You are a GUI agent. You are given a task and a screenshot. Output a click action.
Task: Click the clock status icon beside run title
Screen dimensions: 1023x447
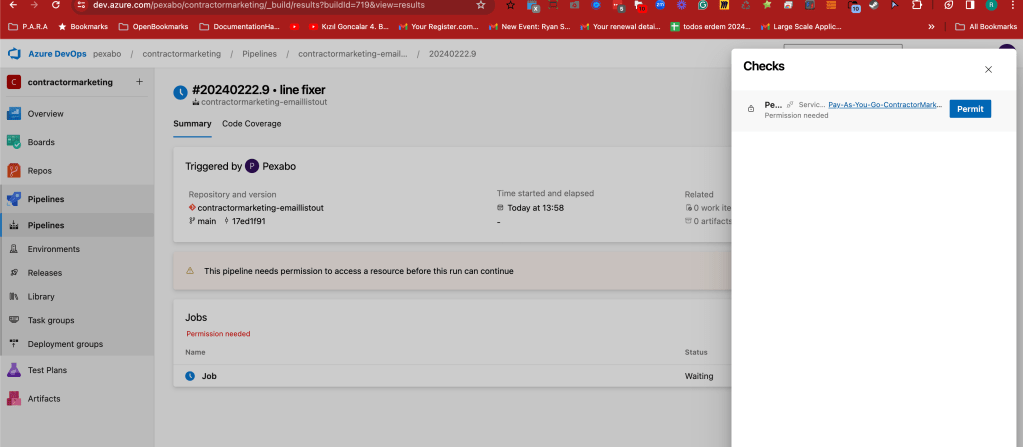(180, 93)
